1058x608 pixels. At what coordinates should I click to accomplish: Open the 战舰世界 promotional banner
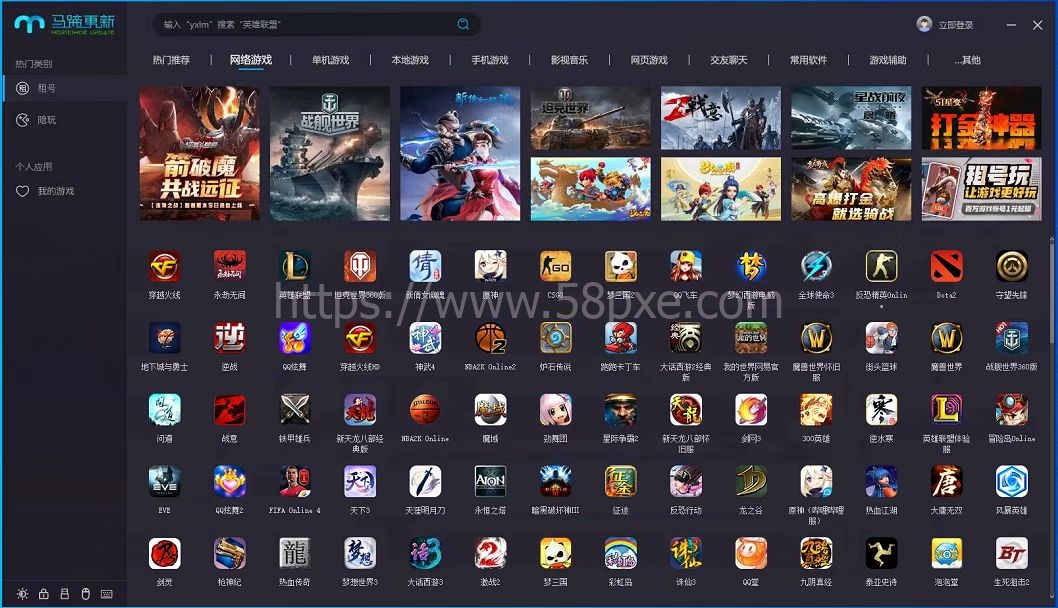click(x=330, y=153)
